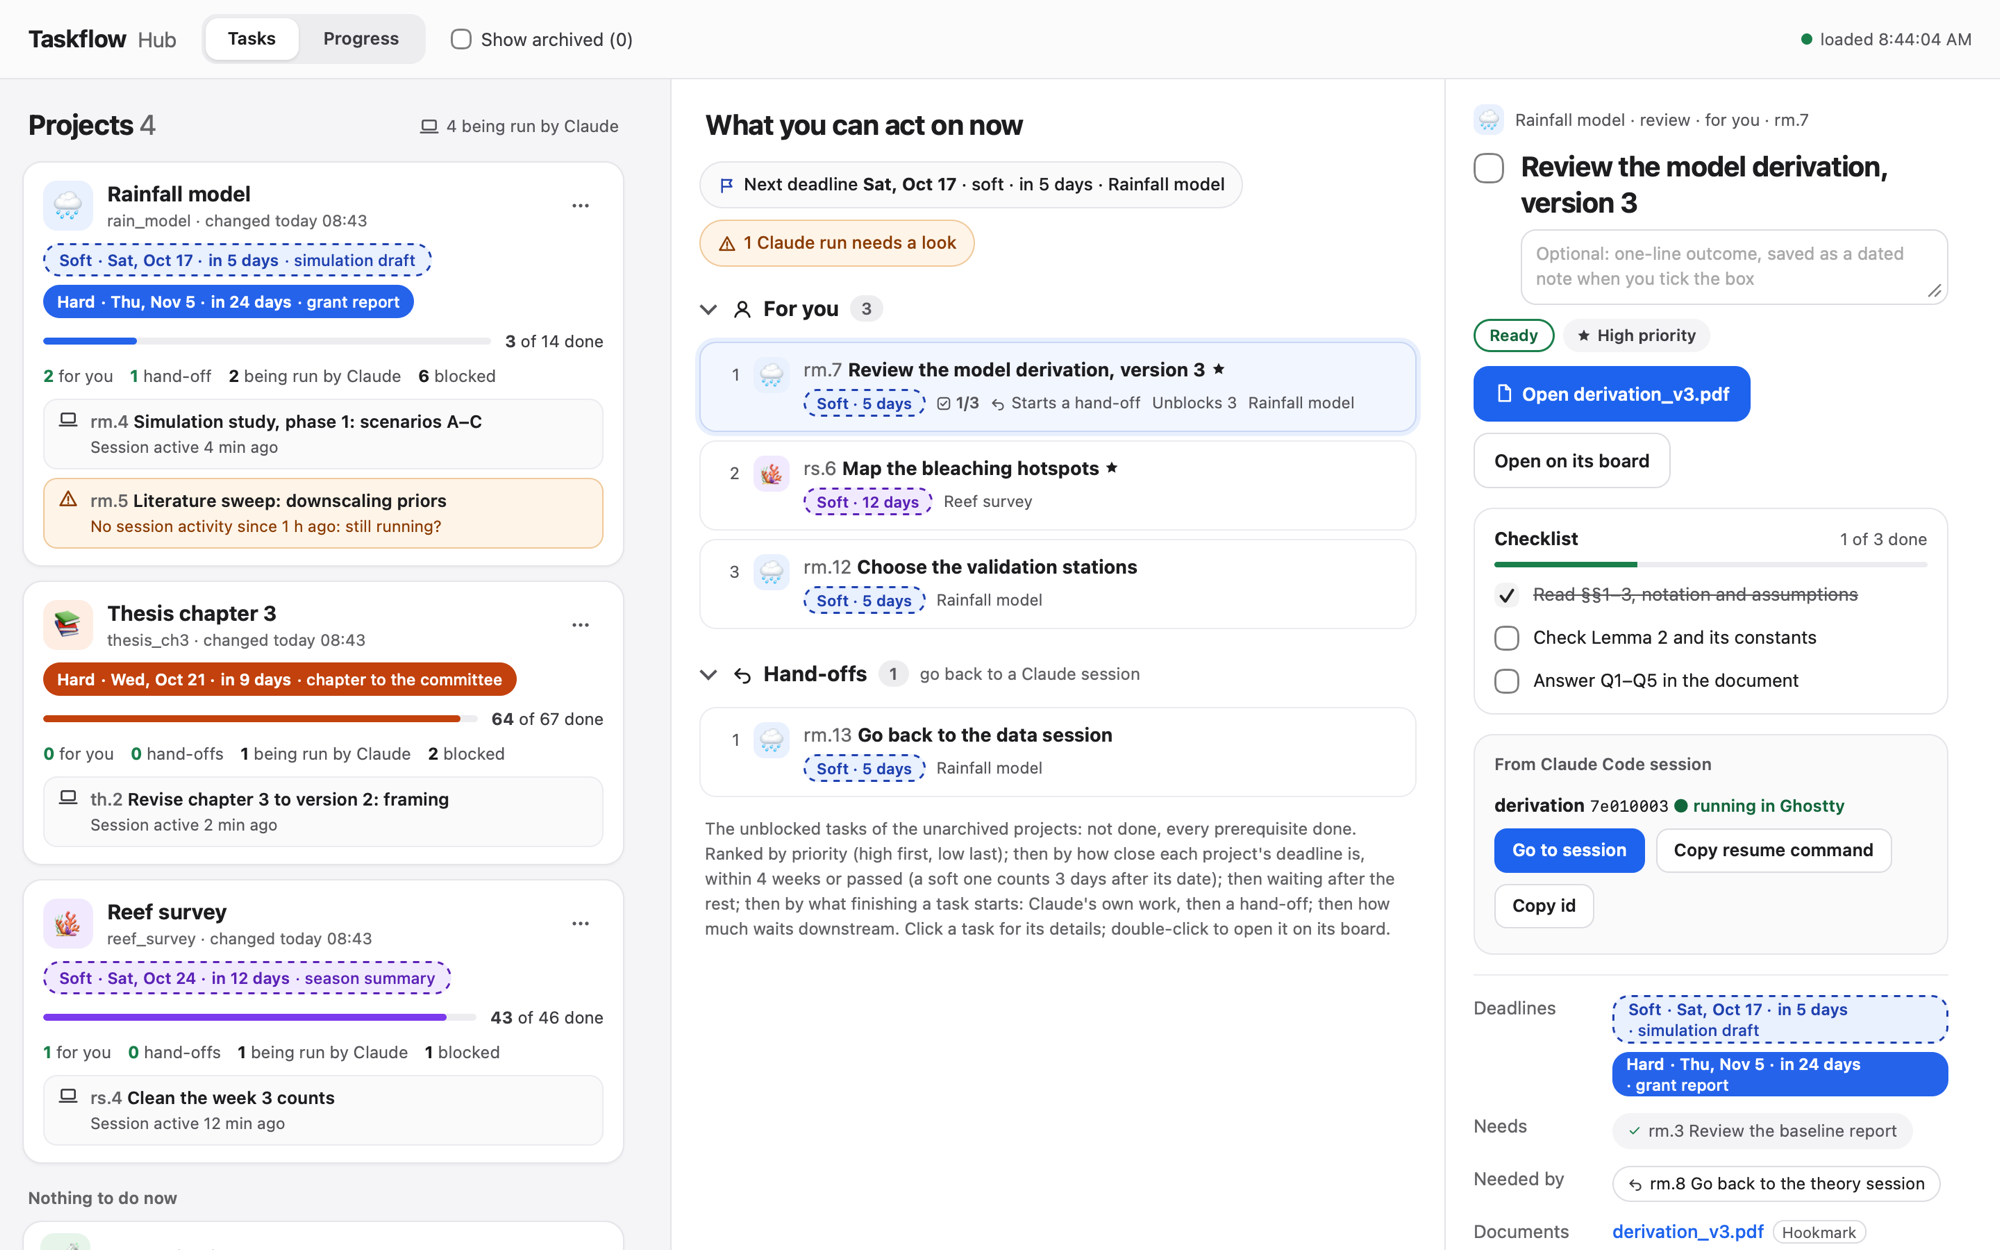Click the flag icon in the Next deadline pill
The image size is (2000, 1250).
pyautogui.click(x=727, y=185)
